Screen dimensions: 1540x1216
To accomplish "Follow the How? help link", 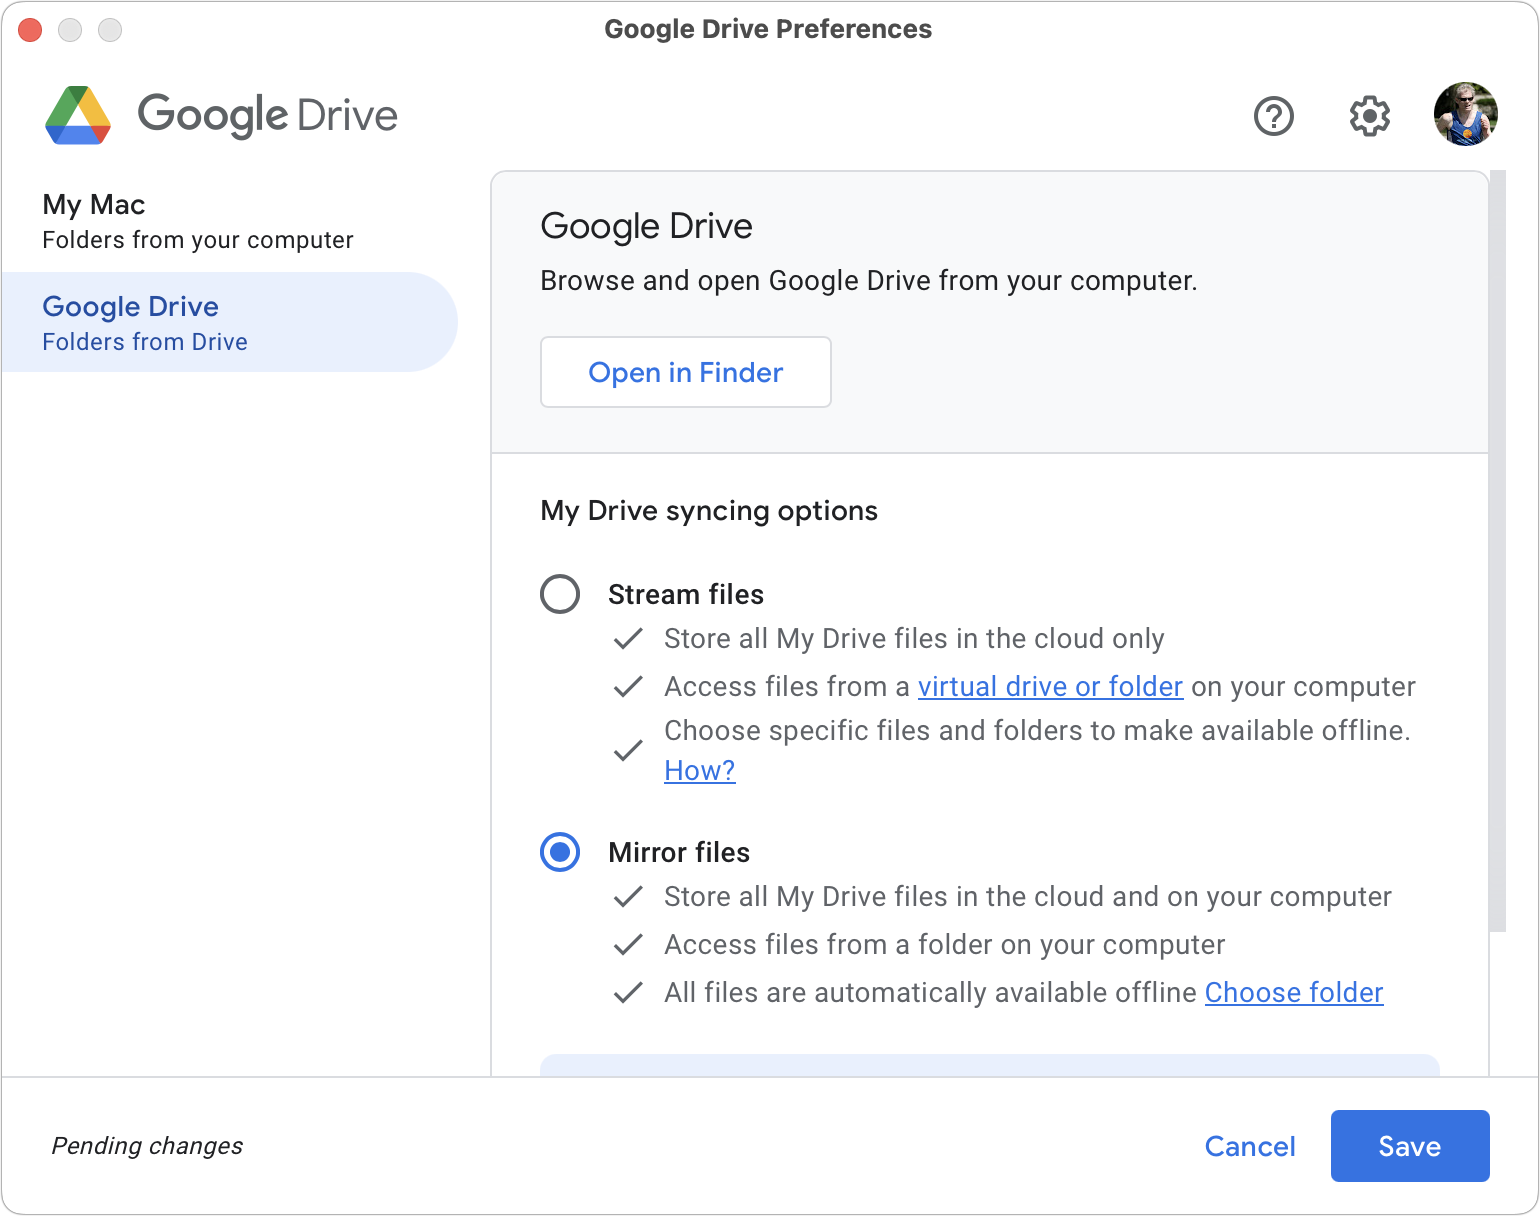I will click(700, 771).
